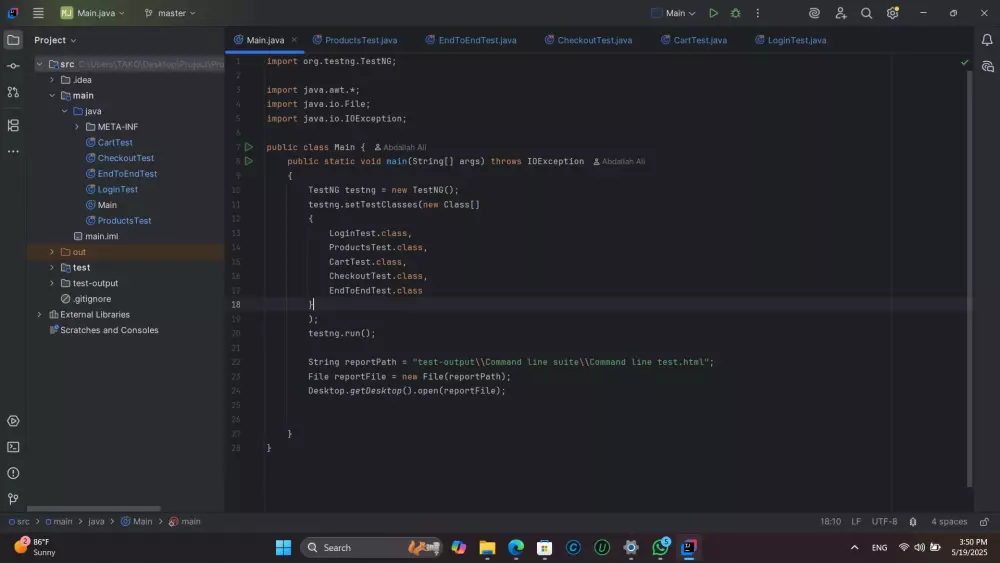Viewport: 1000px width, 563px height.
Task: Collapse the main folder
Action: pos(52,96)
